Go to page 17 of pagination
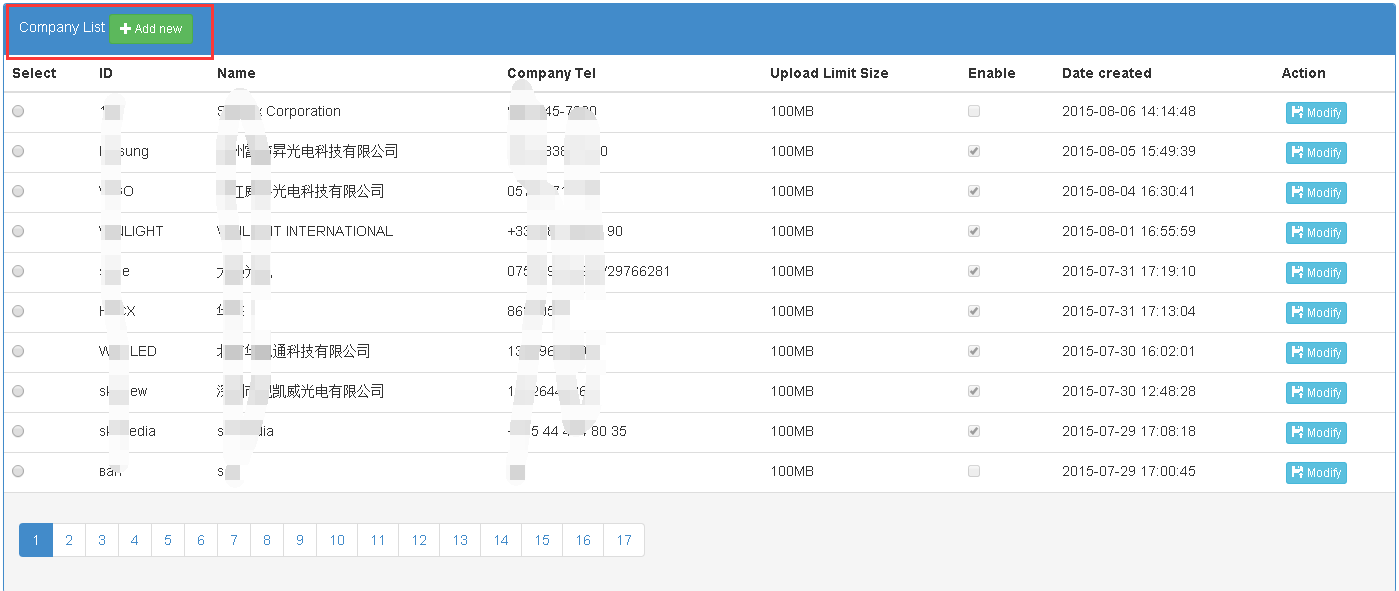 624,540
